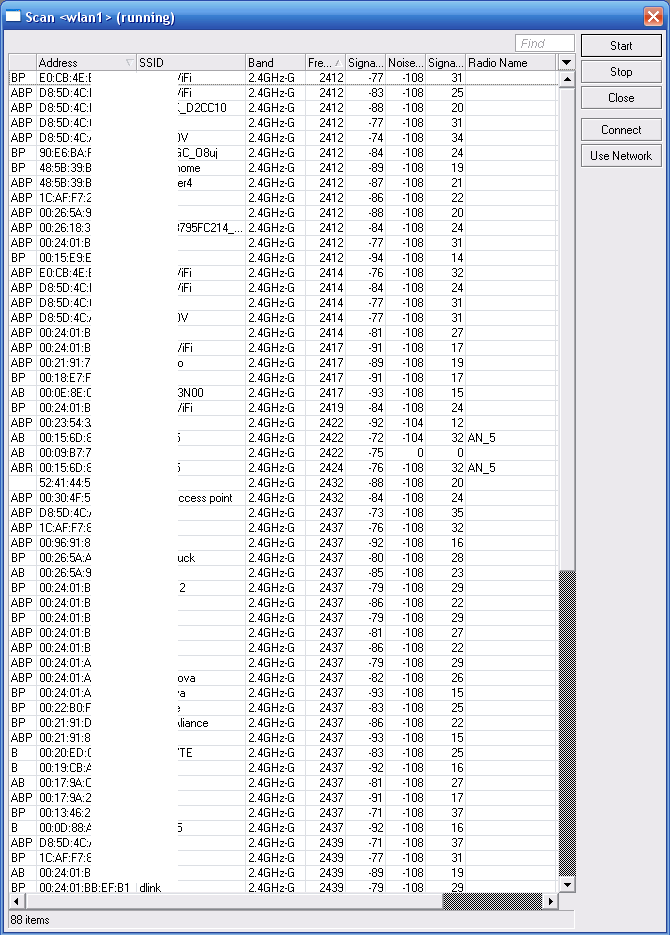670x935 pixels.
Task: Select the row ending in 'ccess point'
Action: (x=283, y=498)
